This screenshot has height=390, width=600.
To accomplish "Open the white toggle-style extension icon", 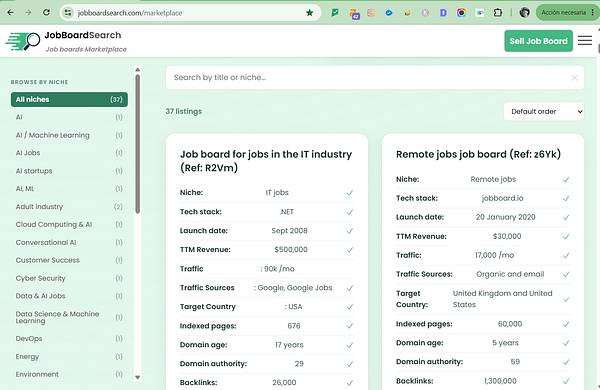I will tap(479, 13).
